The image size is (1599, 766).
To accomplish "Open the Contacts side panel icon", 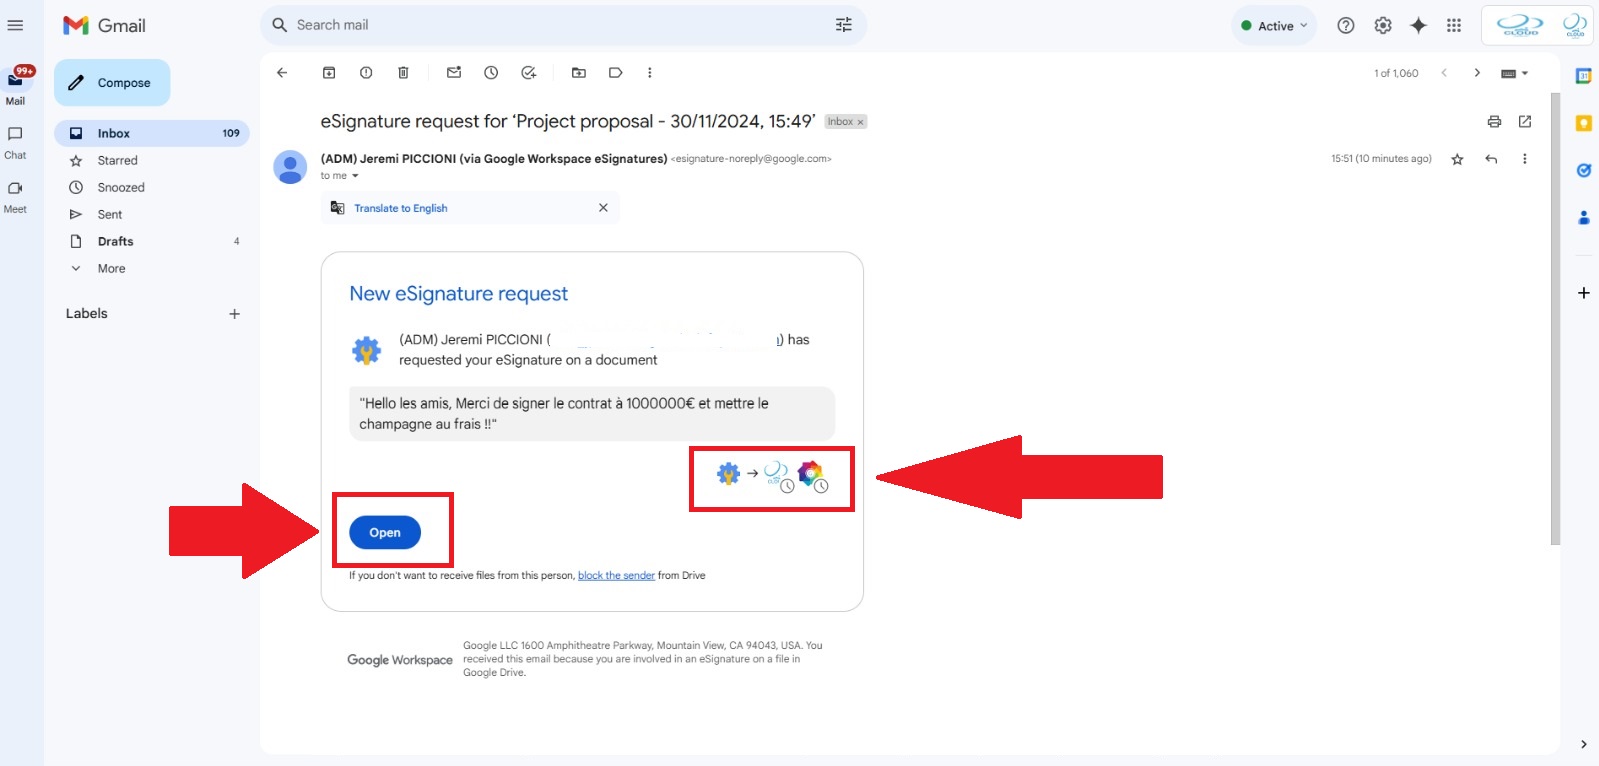I will click(x=1584, y=217).
